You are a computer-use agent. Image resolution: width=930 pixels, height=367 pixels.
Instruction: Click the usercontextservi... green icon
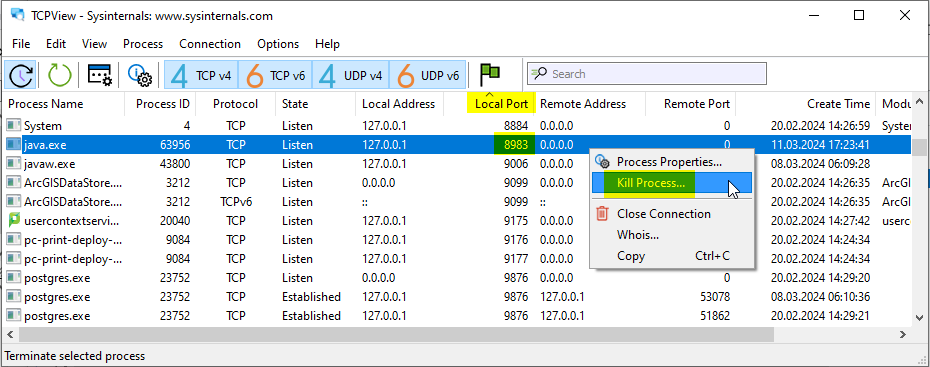[x=14, y=221]
